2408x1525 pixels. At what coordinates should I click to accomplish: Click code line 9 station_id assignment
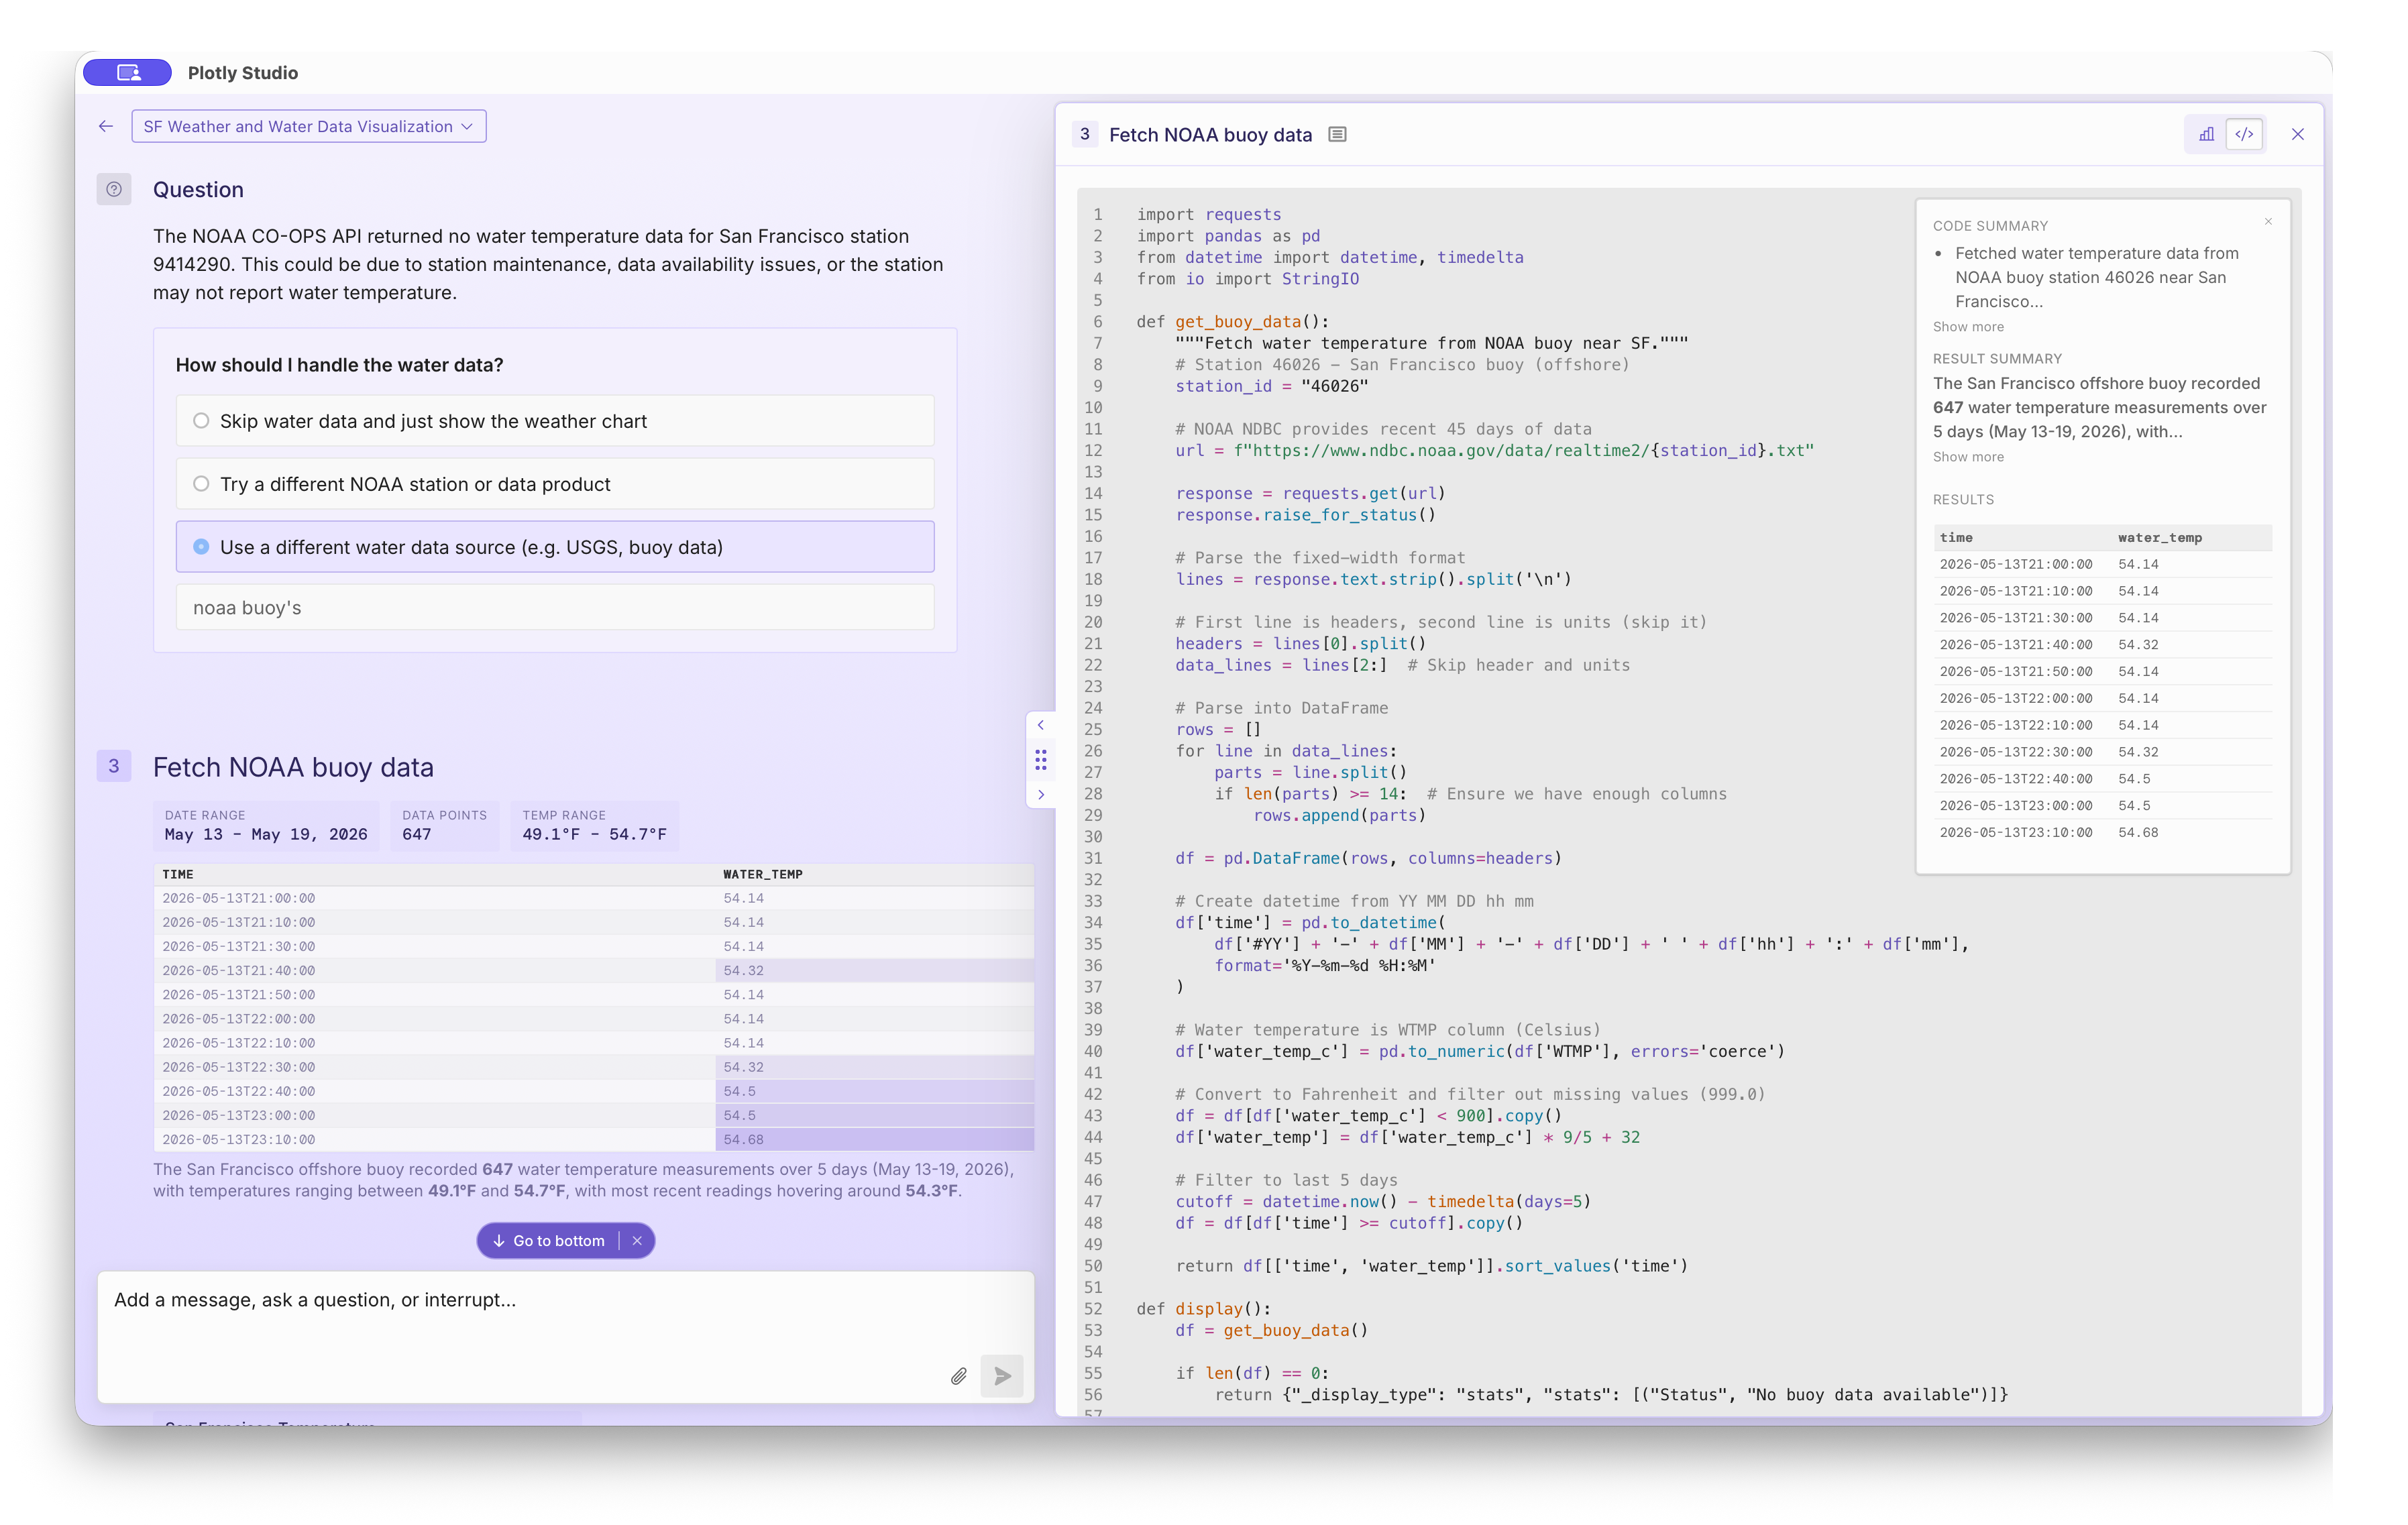coord(1271,386)
